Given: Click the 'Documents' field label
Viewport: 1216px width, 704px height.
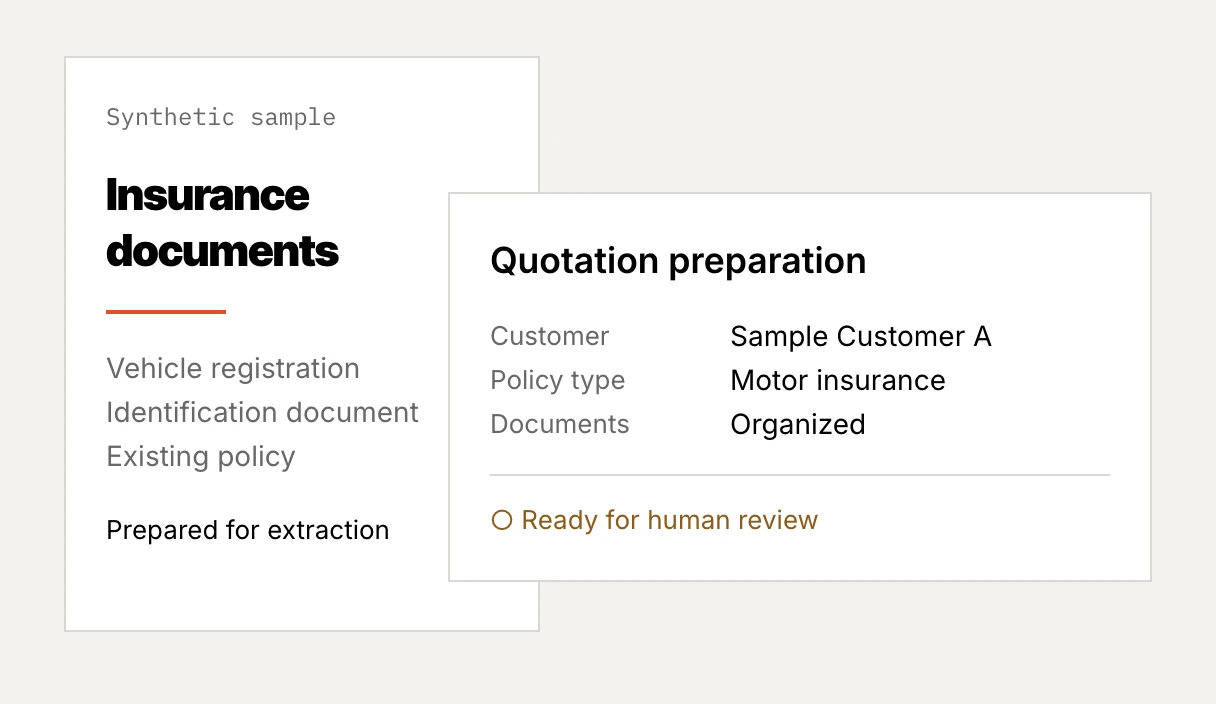Looking at the screenshot, I should tap(560, 425).
